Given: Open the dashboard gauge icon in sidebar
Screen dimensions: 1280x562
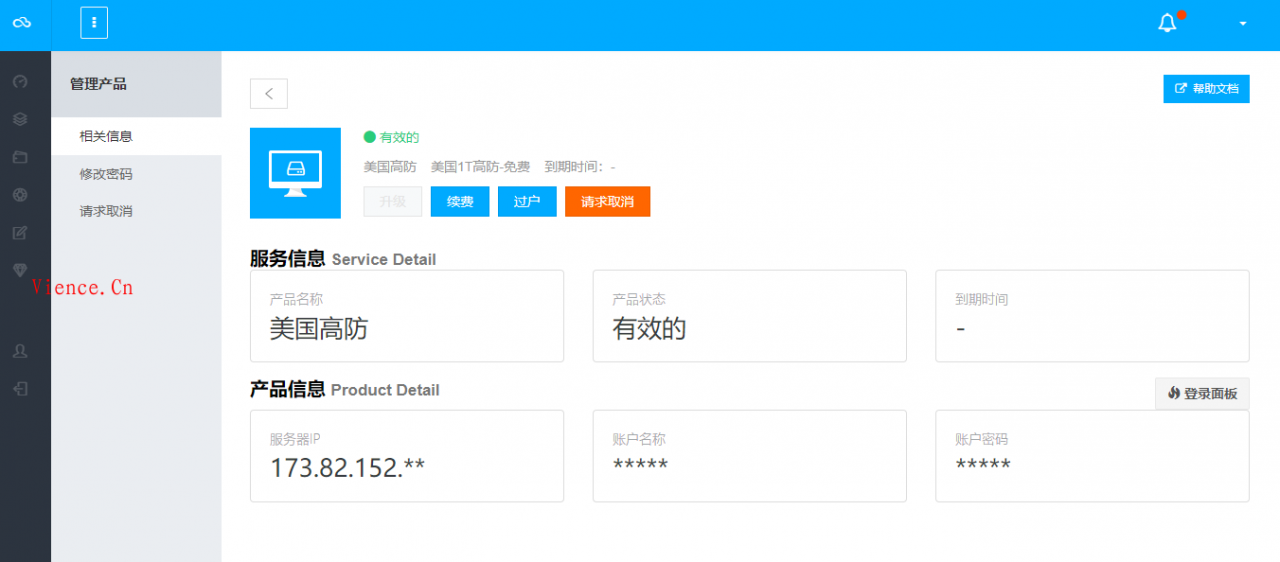Looking at the screenshot, I should click(20, 81).
